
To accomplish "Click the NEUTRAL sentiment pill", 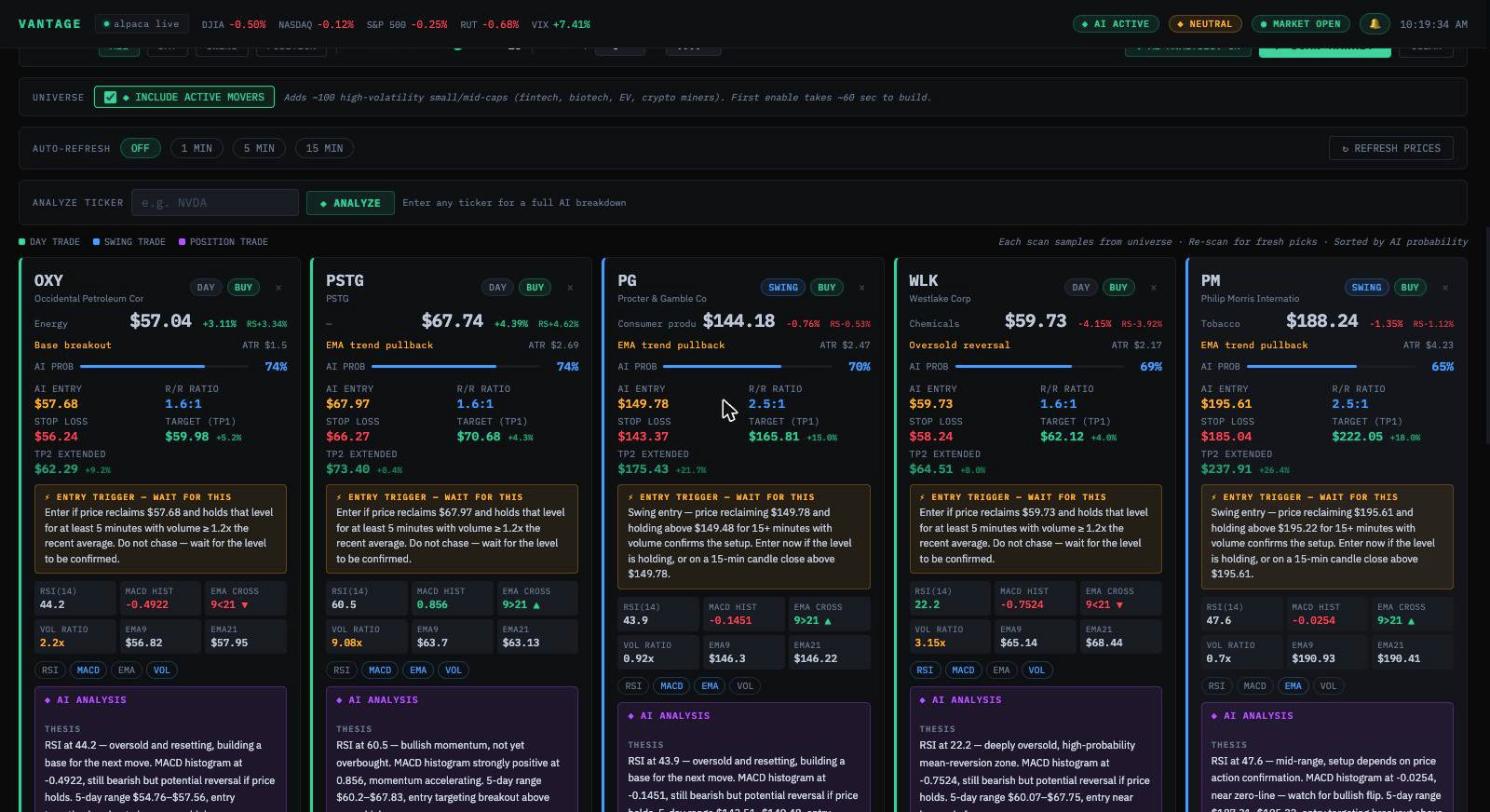I will pyautogui.click(x=1205, y=24).
